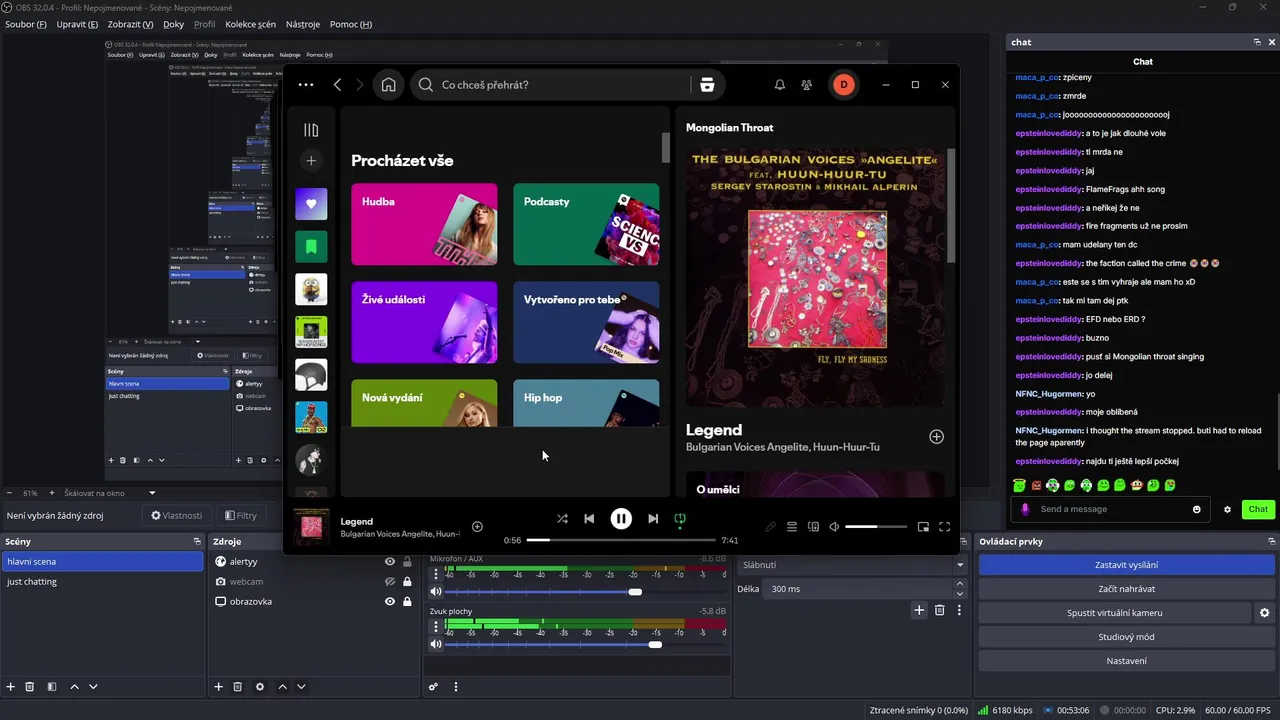Click Začít nahrávat button
This screenshot has width=1280, height=720.
(x=1126, y=589)
